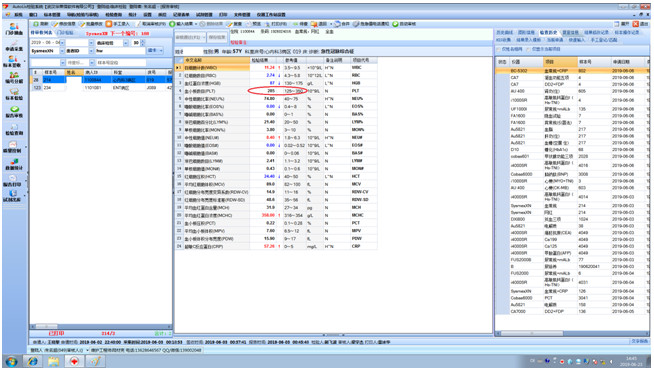Expand the 读卡 dropdown button
The height and width of the screenshot is (372, 654).
tap(161, 50)
